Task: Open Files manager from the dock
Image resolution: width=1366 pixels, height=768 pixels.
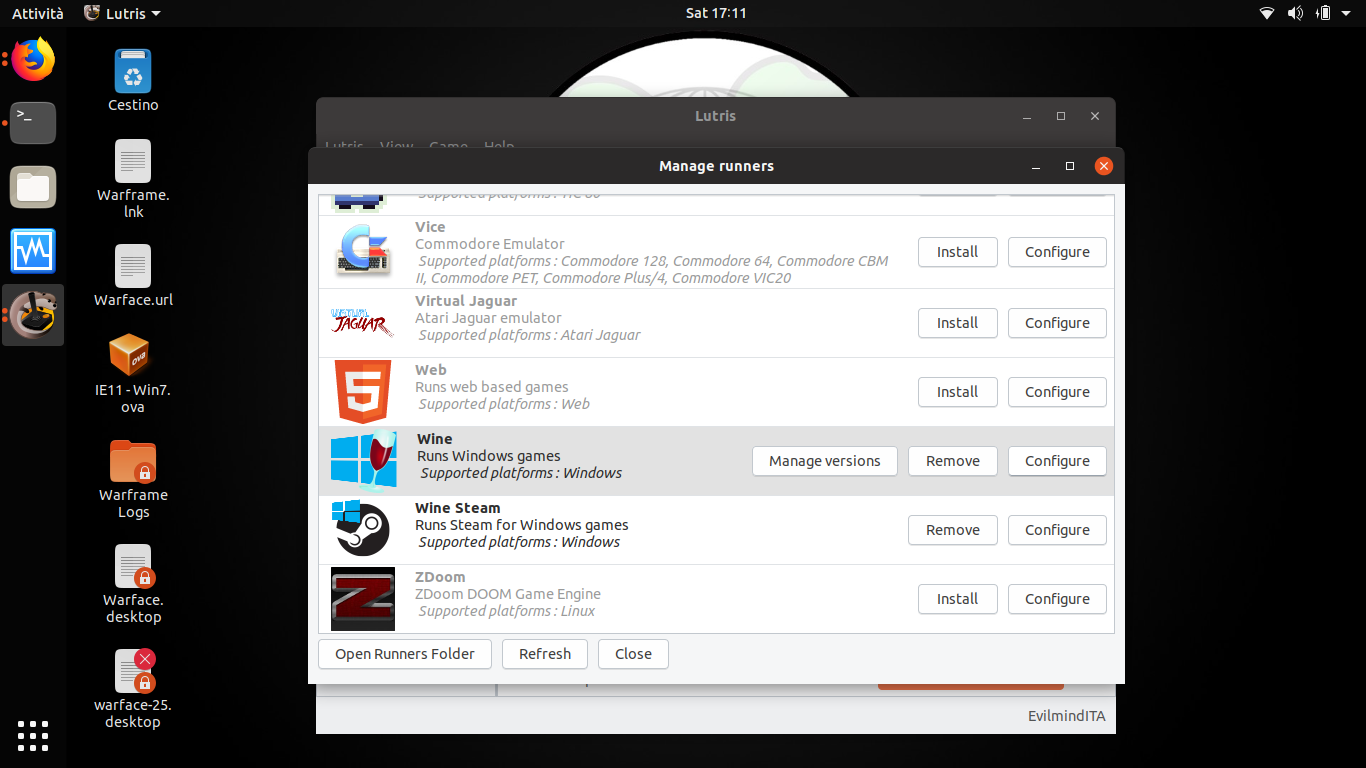Action: click(x=33, y=187)
